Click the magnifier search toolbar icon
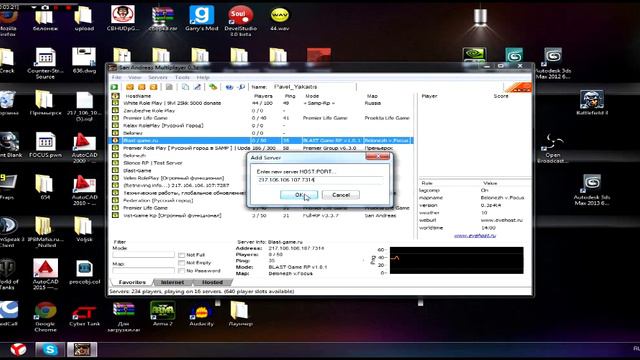 tap(241, 87)
